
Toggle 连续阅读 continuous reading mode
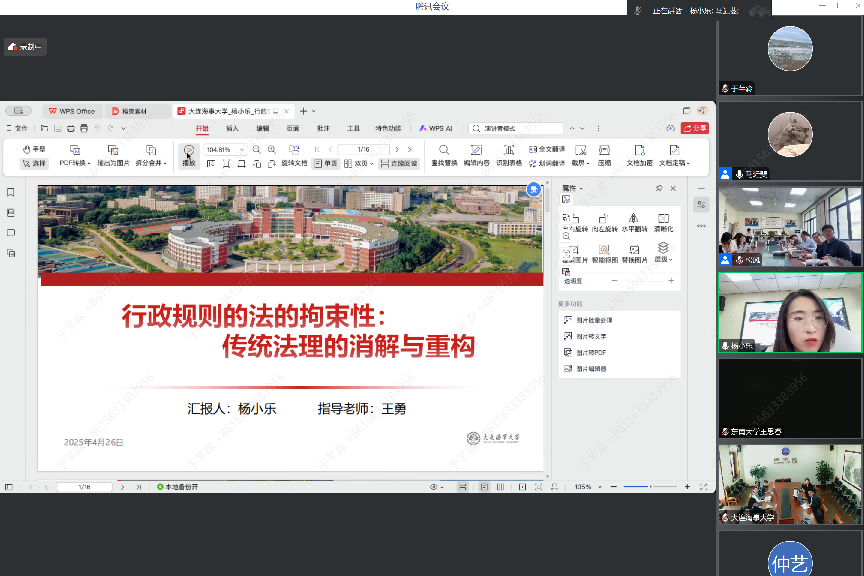pos(399,163)
